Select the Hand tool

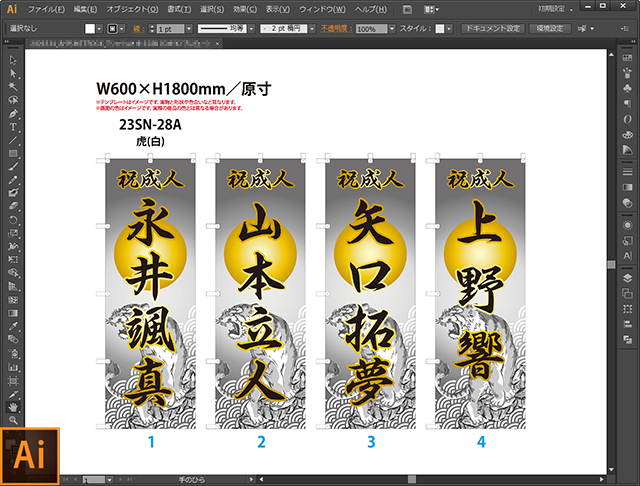click(12, 407)
